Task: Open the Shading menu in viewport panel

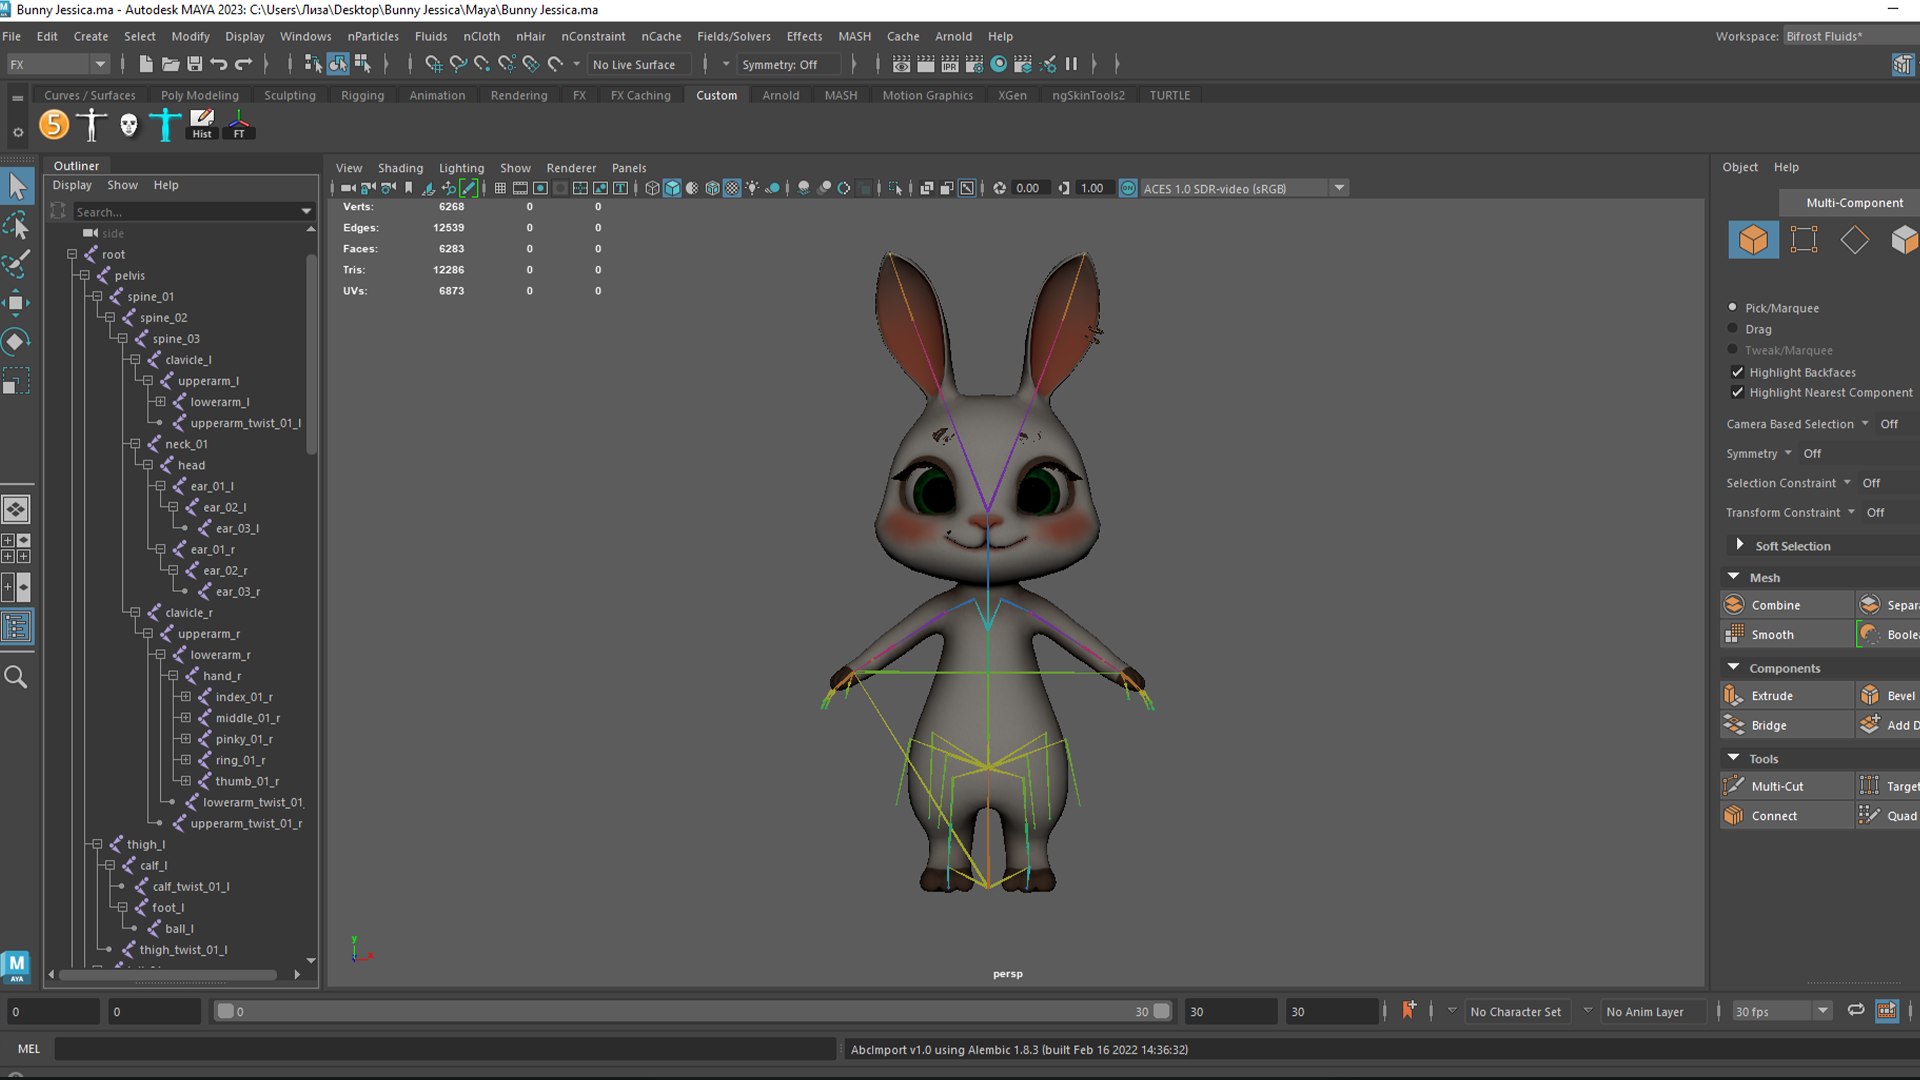Action: coord(400,168)
